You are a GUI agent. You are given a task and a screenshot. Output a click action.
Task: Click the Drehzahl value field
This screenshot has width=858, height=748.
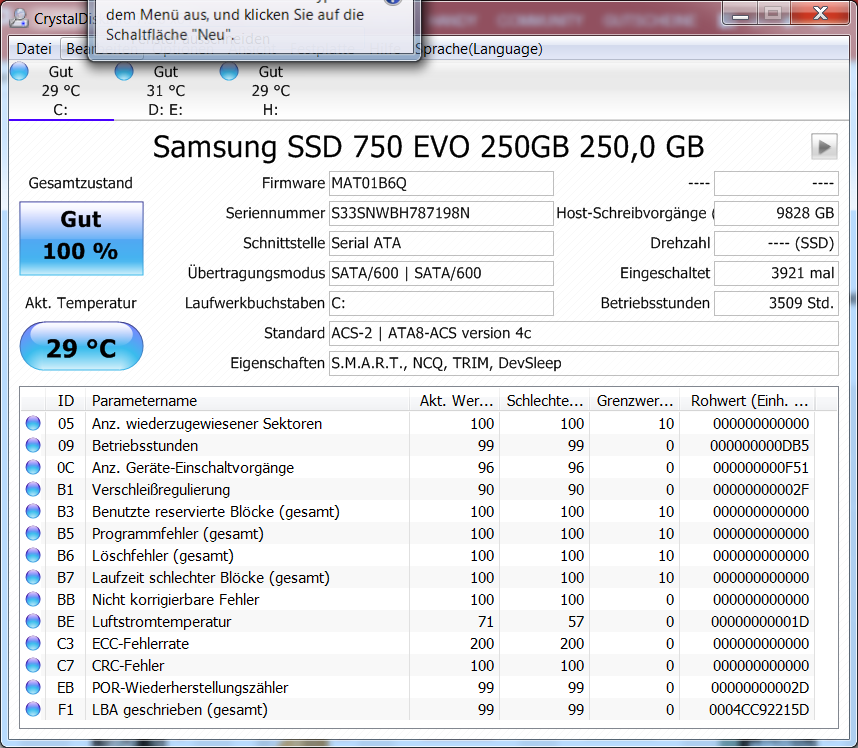click(x=776, y=243)
